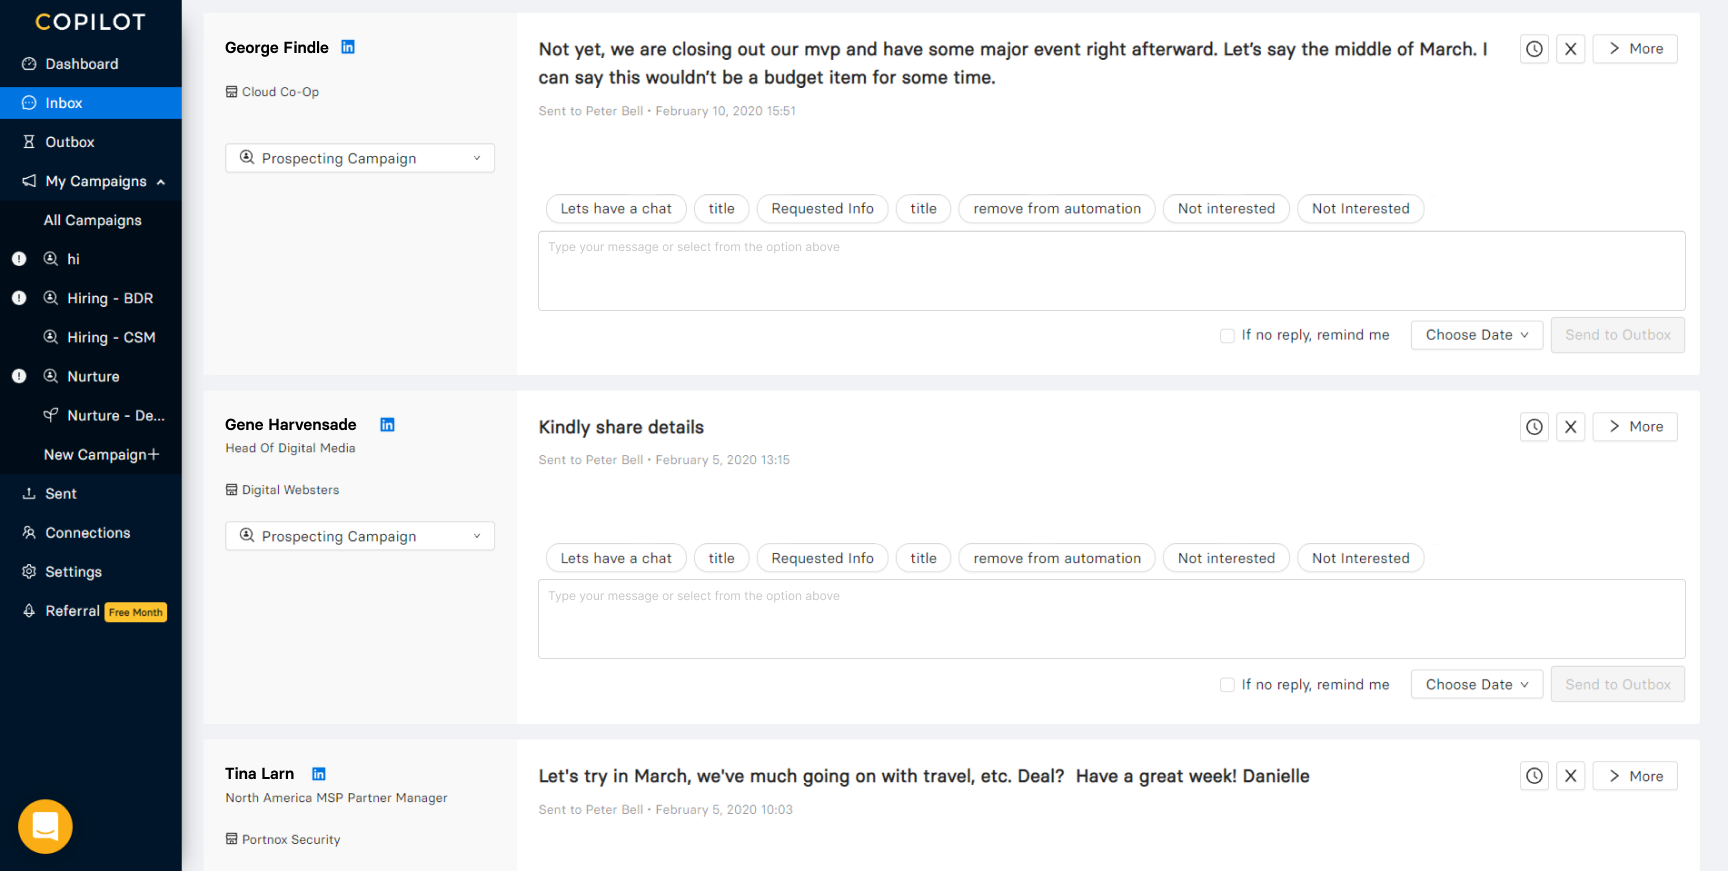Choose 'Lets have a chat' reply for Gene Harvensade
This screenshot has width=1728, height=871.
pyautogui.click(x=616, y=558)
